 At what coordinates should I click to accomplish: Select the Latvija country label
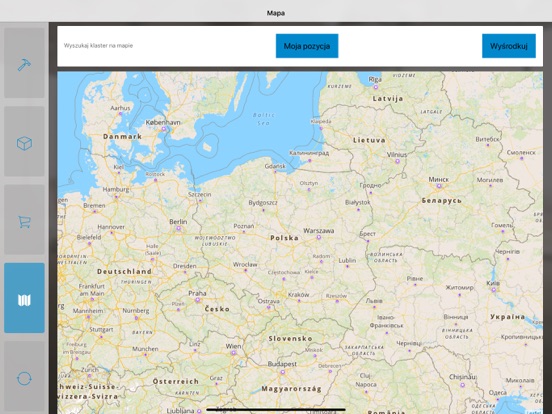[388, 99]
